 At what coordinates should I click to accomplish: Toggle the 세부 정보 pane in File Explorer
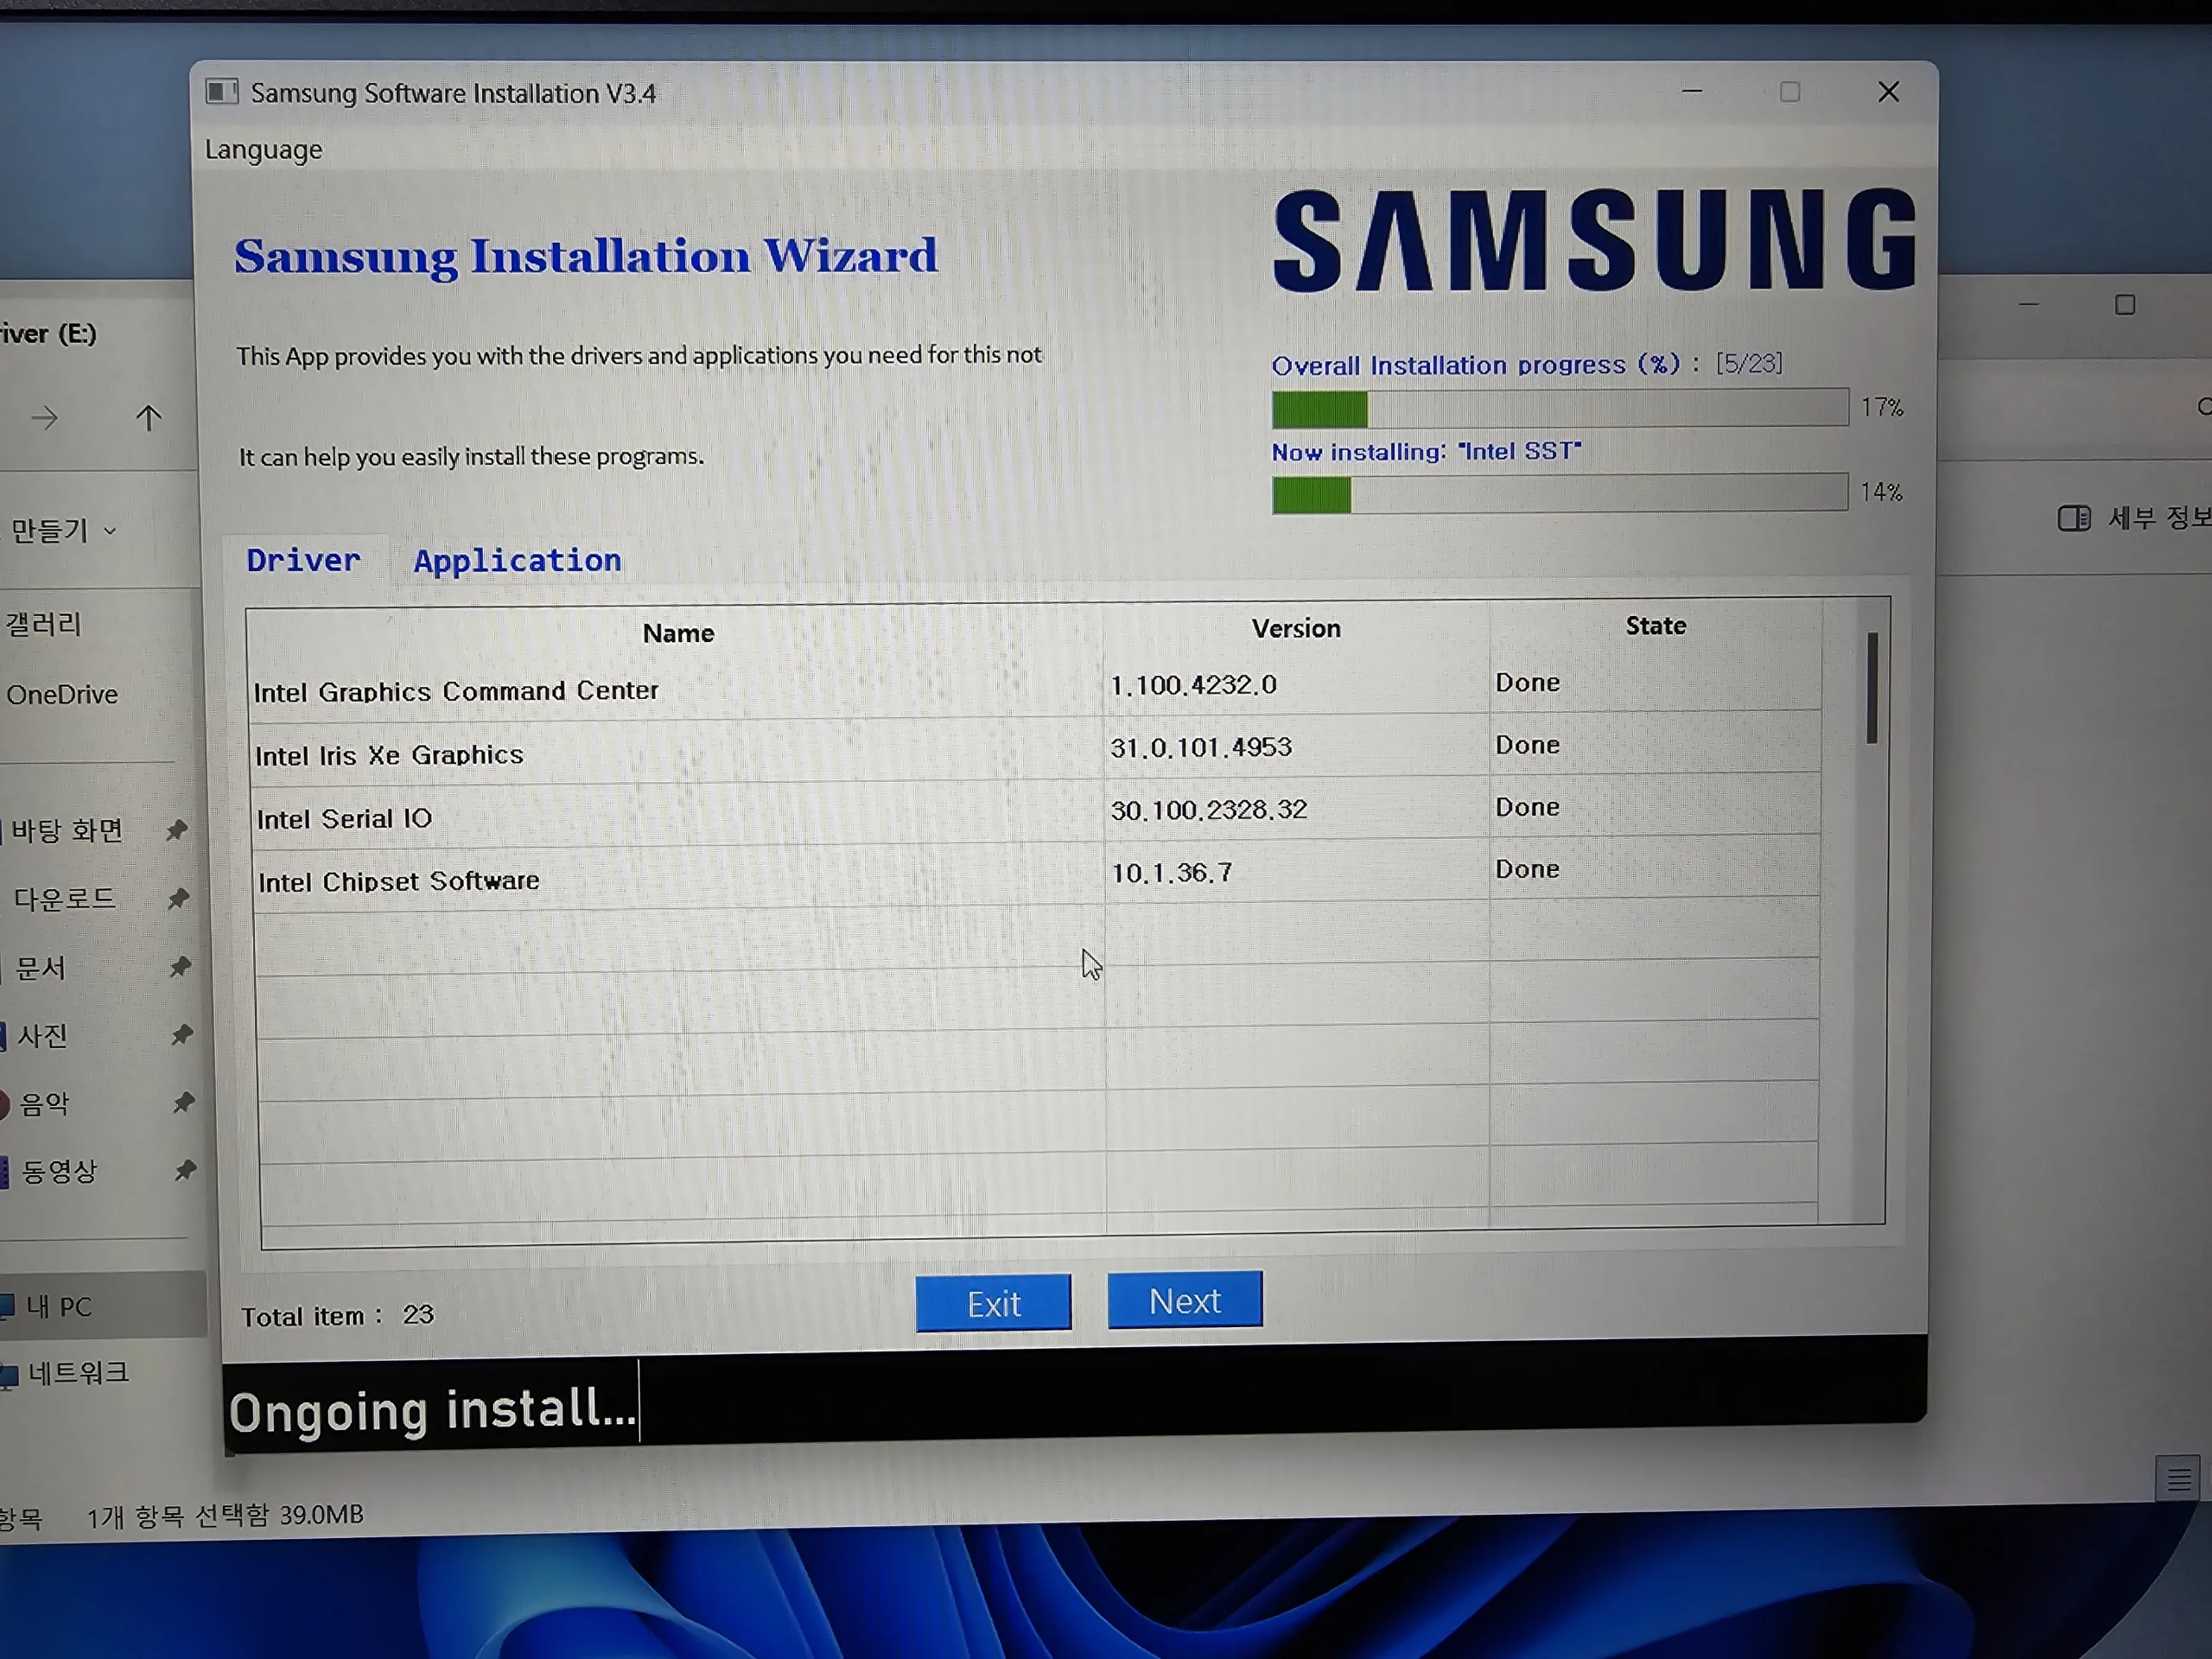point(2133,517)
